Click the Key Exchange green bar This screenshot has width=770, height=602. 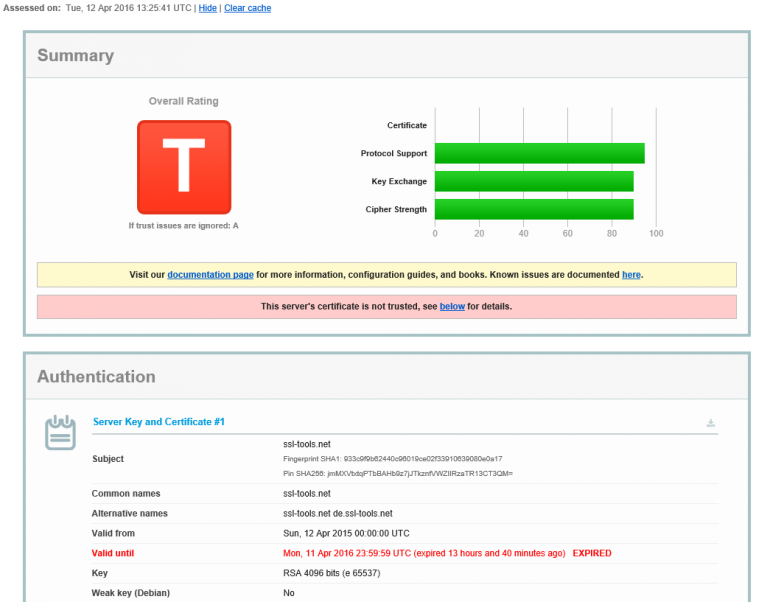[x=534, y=181]
